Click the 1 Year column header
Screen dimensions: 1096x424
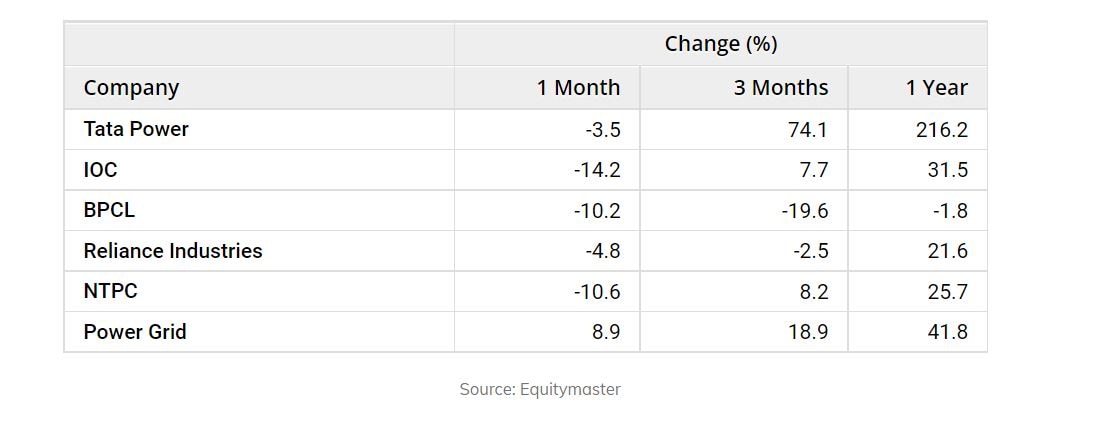coord(936,88)
